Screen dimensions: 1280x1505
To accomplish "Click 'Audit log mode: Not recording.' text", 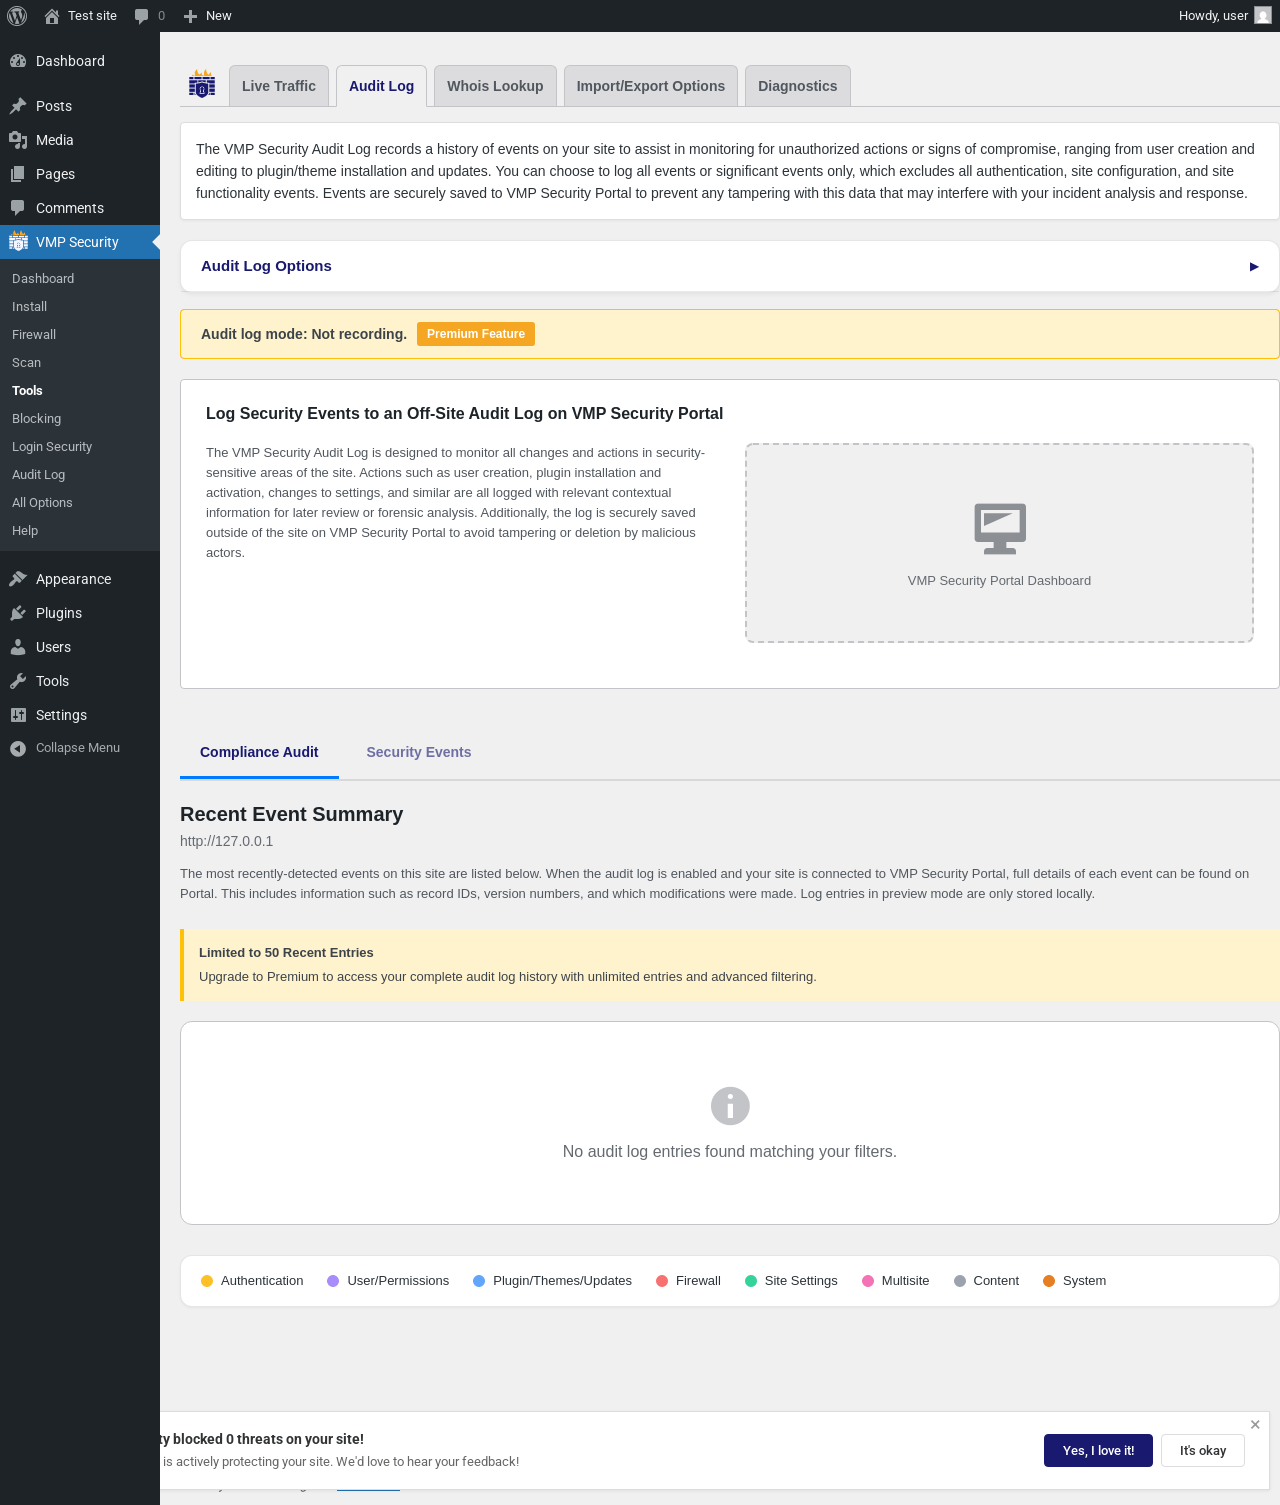I will tap(304, 334).
